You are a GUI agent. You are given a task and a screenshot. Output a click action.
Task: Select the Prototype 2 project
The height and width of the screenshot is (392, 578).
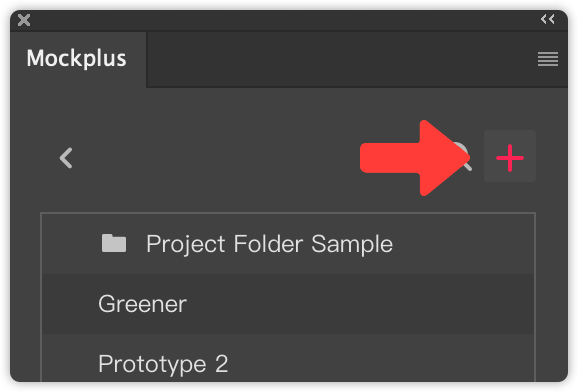coord(288,360)
